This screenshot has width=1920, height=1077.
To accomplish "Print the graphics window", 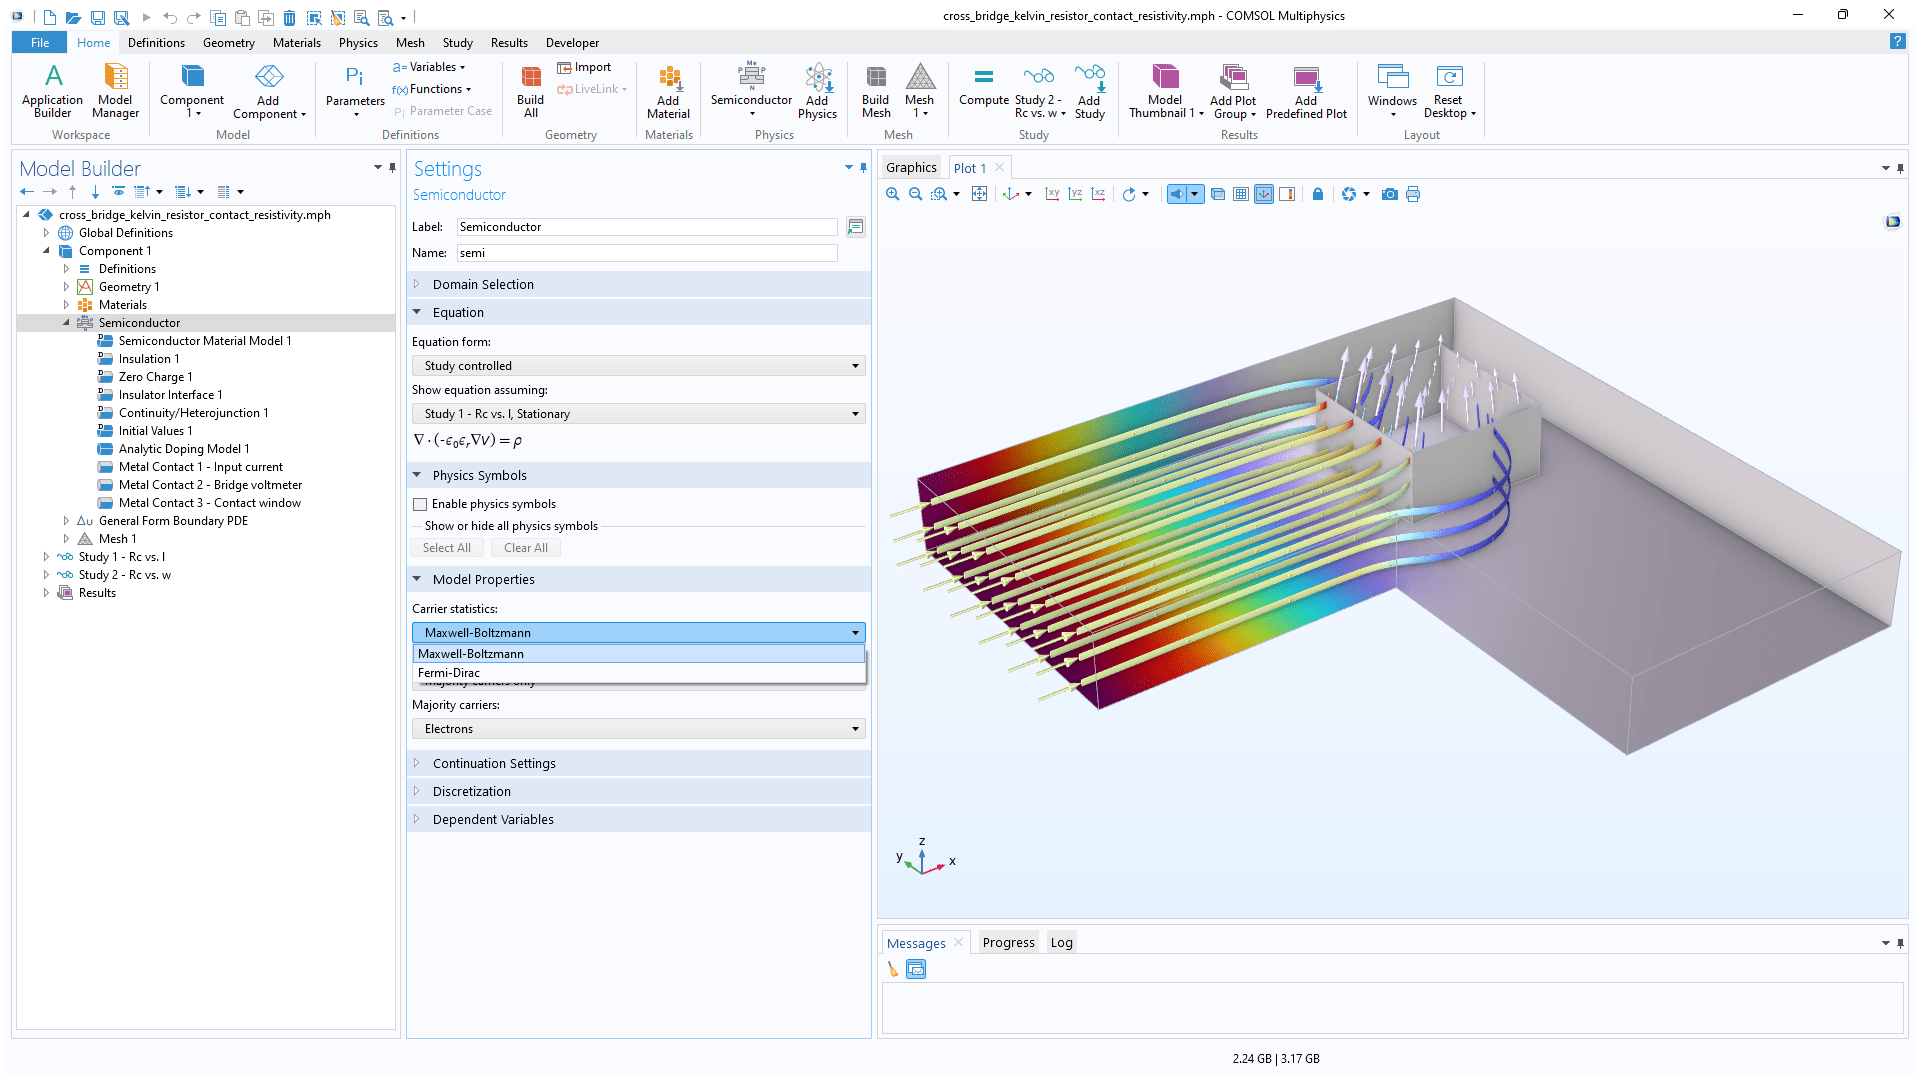I will pos(1413,194).
